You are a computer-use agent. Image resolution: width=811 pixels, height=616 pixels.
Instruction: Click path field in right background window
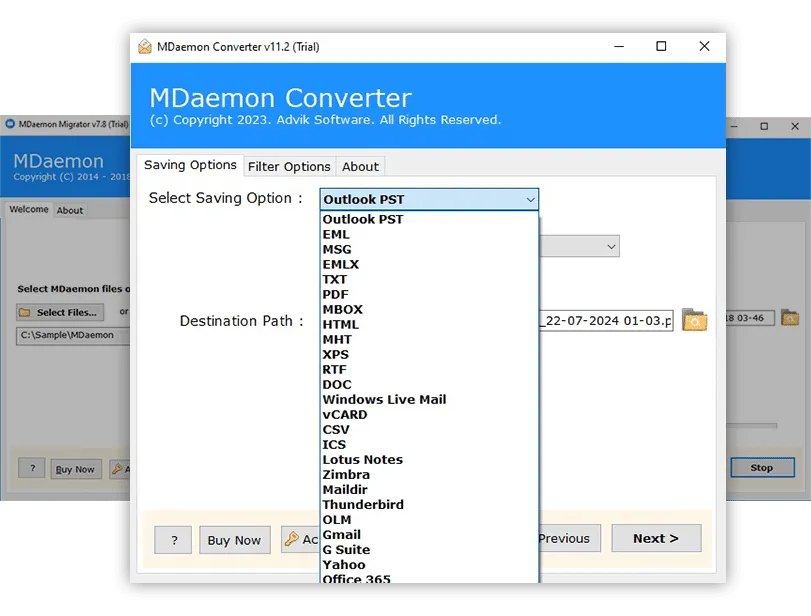(x=750, y=318)
